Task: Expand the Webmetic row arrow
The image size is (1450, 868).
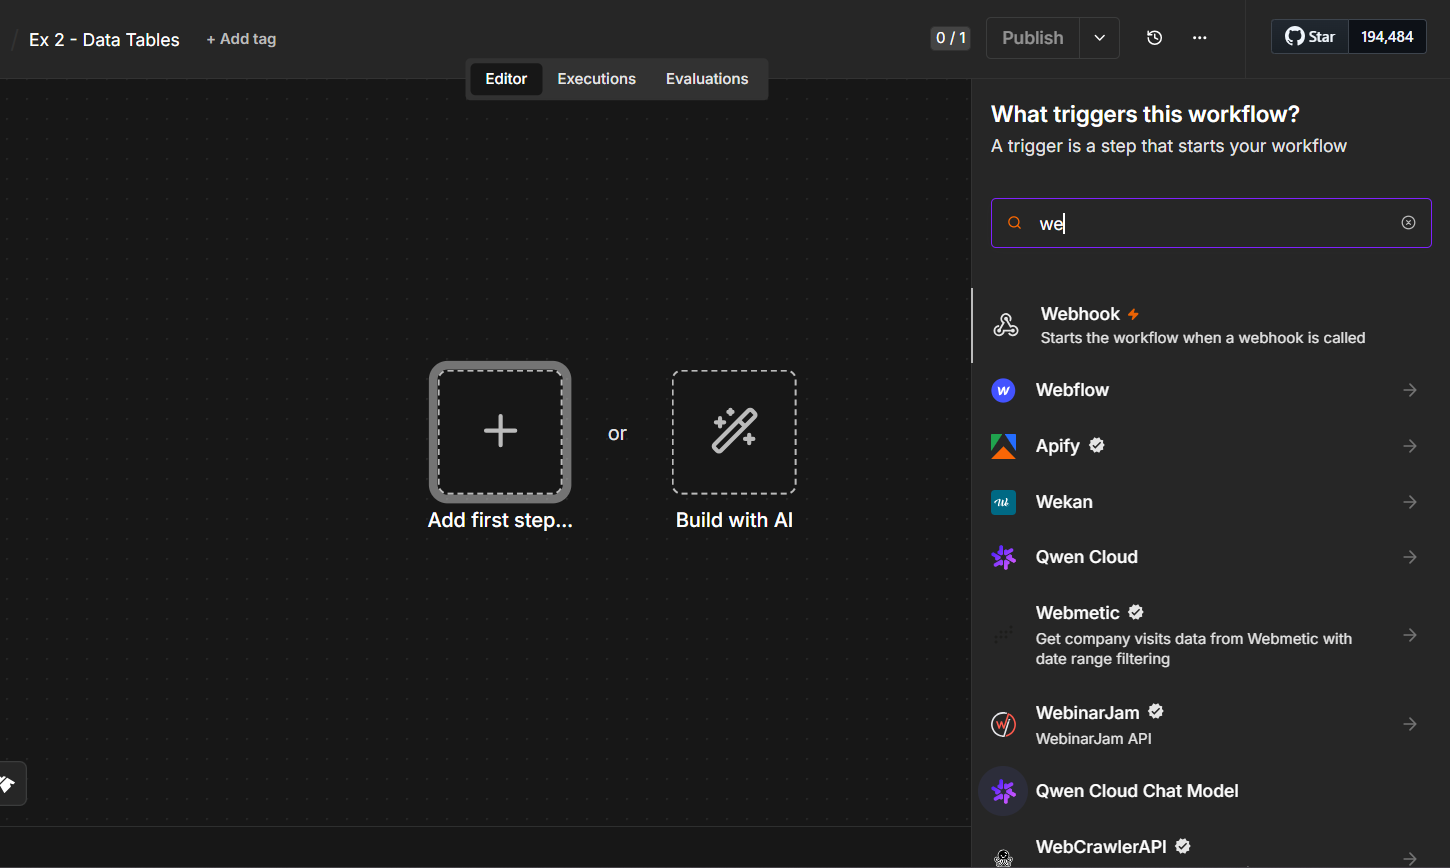Action: click(x=1410, y=635)
